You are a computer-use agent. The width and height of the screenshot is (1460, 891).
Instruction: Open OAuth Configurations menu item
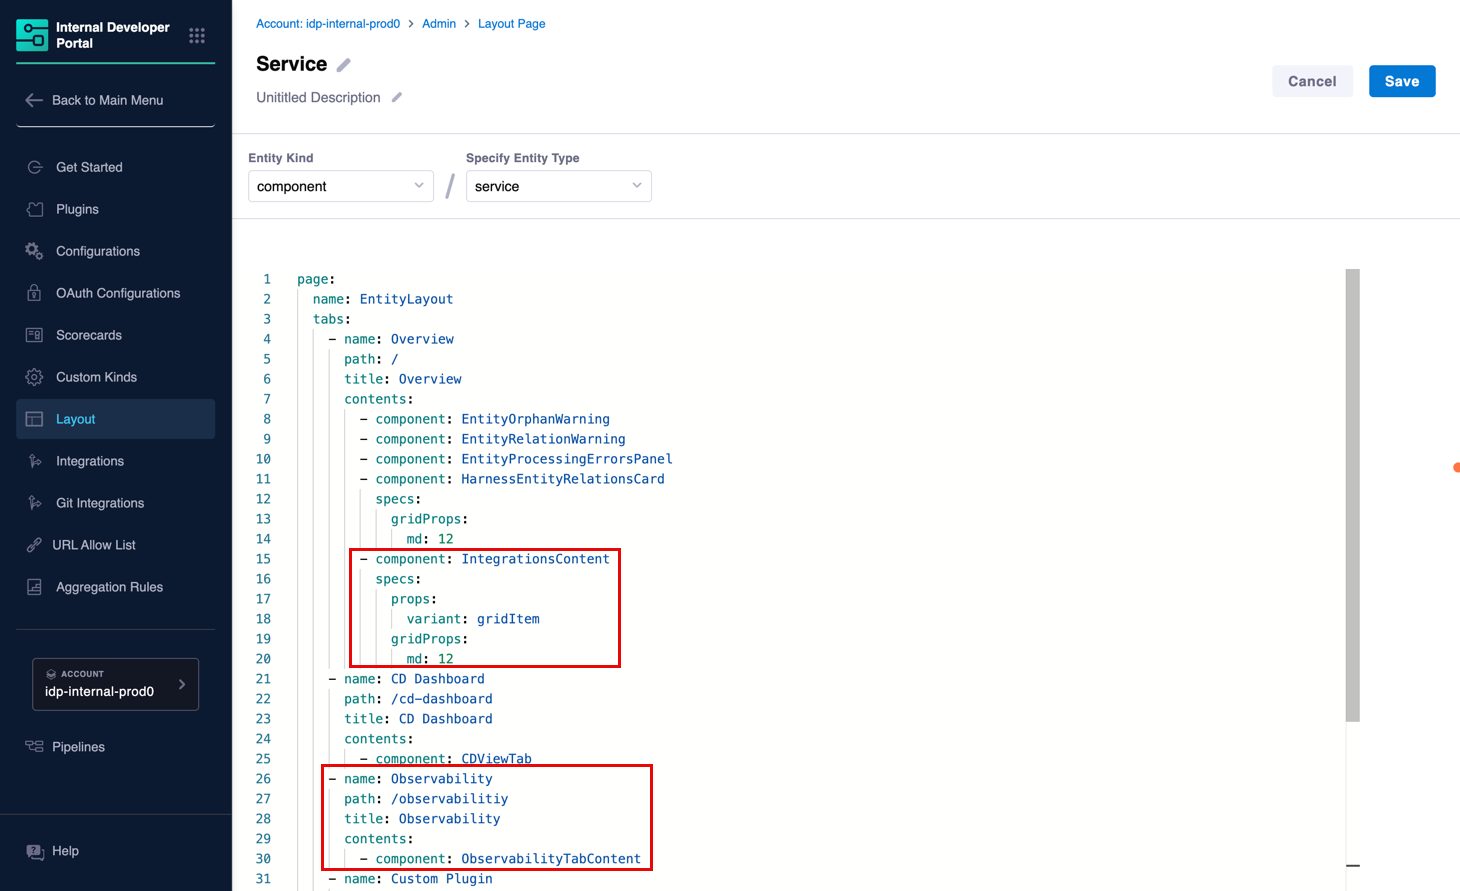pos(116,293)
